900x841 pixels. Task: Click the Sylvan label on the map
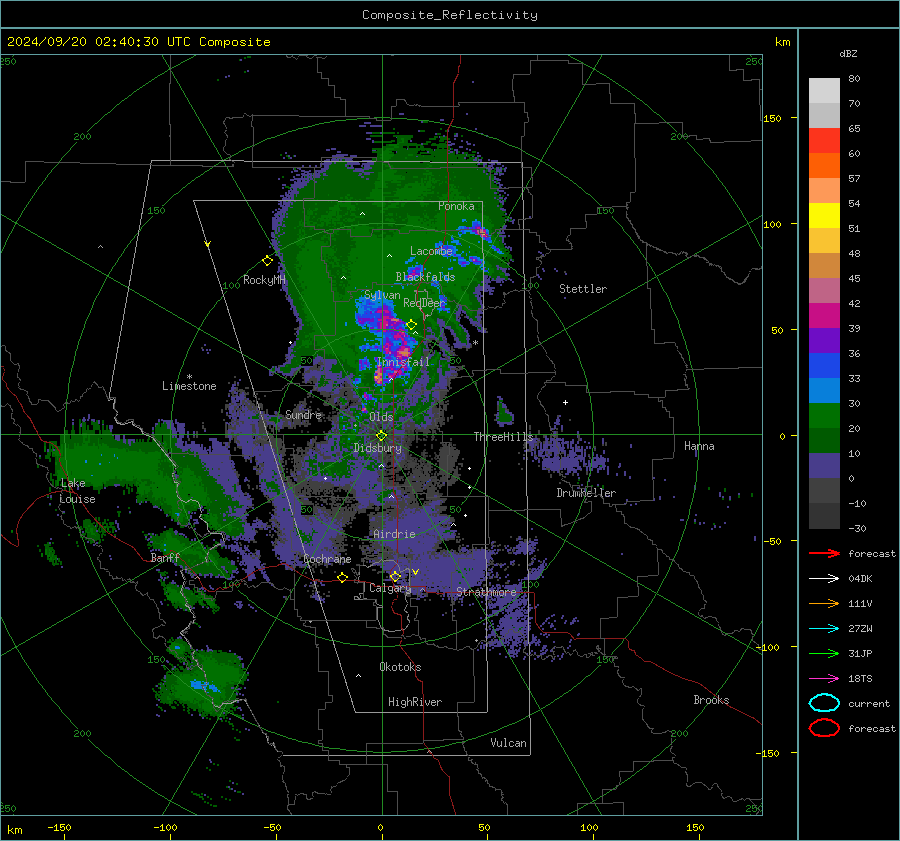[382, 295]
